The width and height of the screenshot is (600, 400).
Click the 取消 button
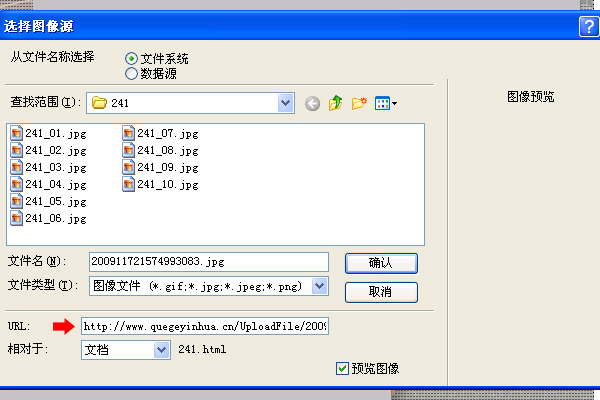(380, 292)
